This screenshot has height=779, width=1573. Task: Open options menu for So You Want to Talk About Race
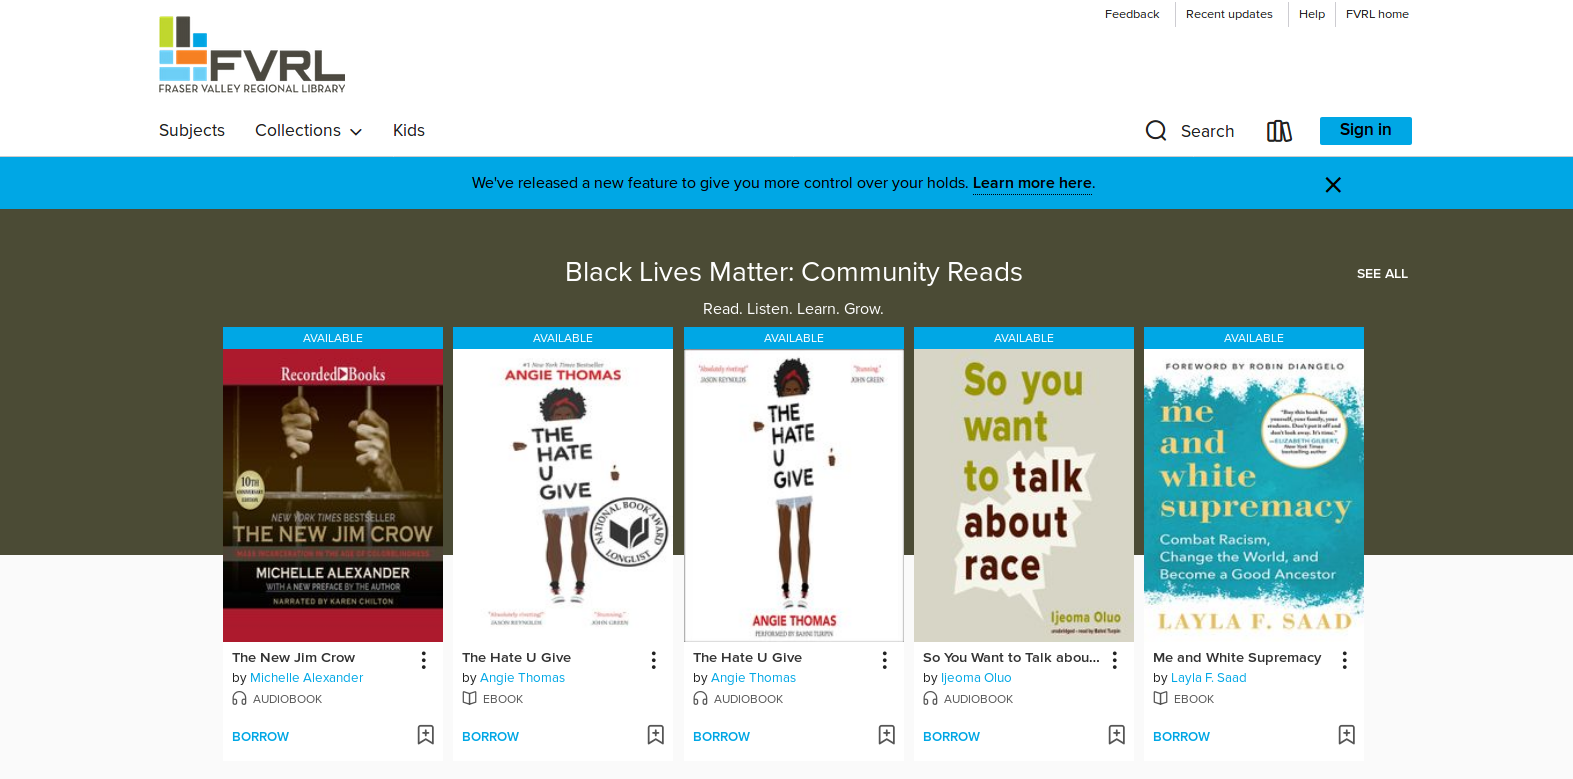coord(1115,660)
